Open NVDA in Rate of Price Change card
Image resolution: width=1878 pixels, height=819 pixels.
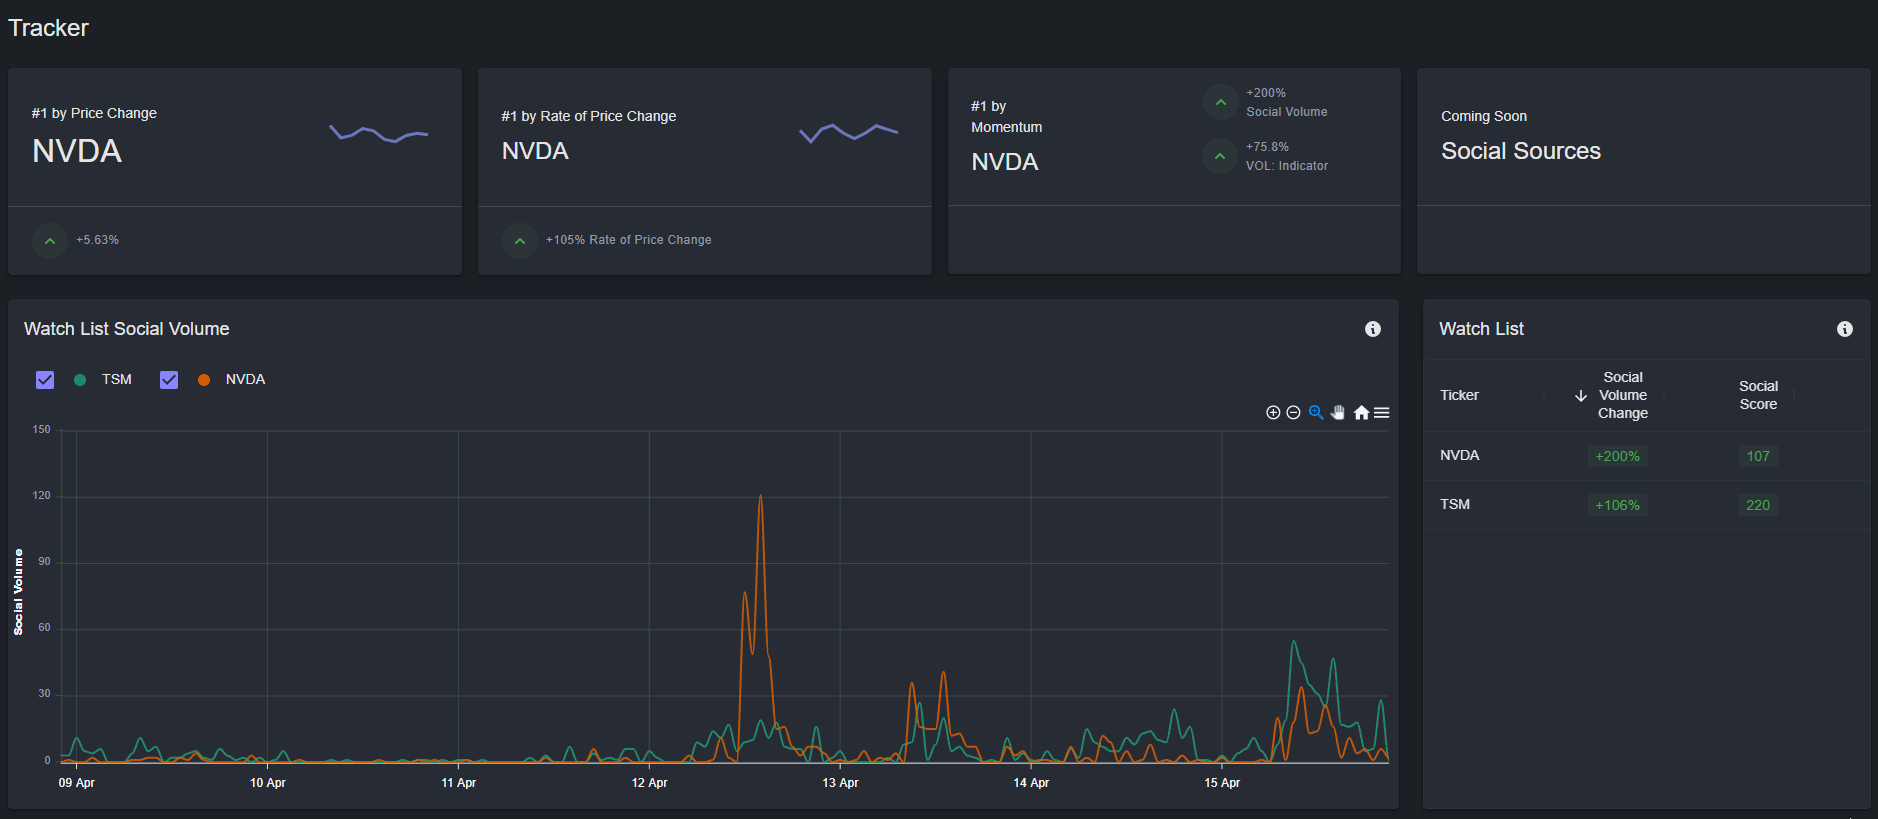[535, 151]
